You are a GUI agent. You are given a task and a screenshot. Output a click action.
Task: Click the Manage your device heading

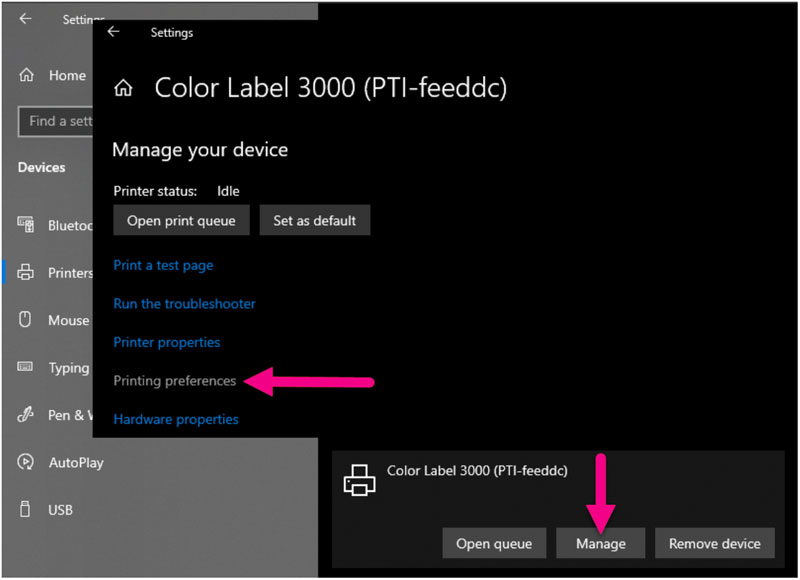pyautogui.click(x=200, y=150)
